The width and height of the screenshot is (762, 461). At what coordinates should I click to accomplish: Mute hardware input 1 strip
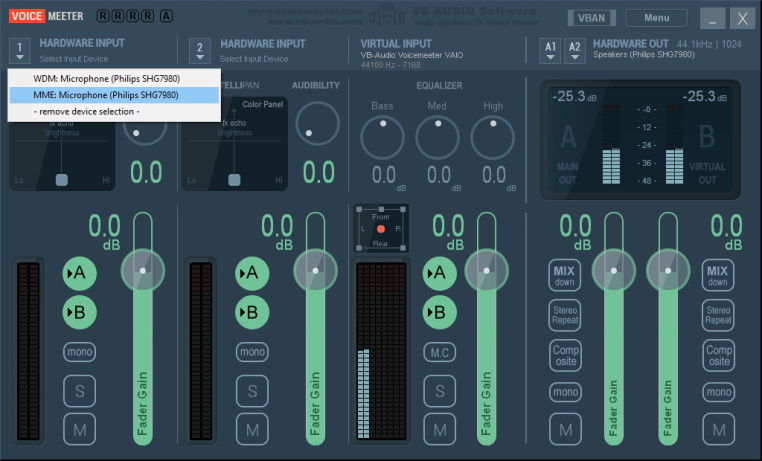click(79, 429)
